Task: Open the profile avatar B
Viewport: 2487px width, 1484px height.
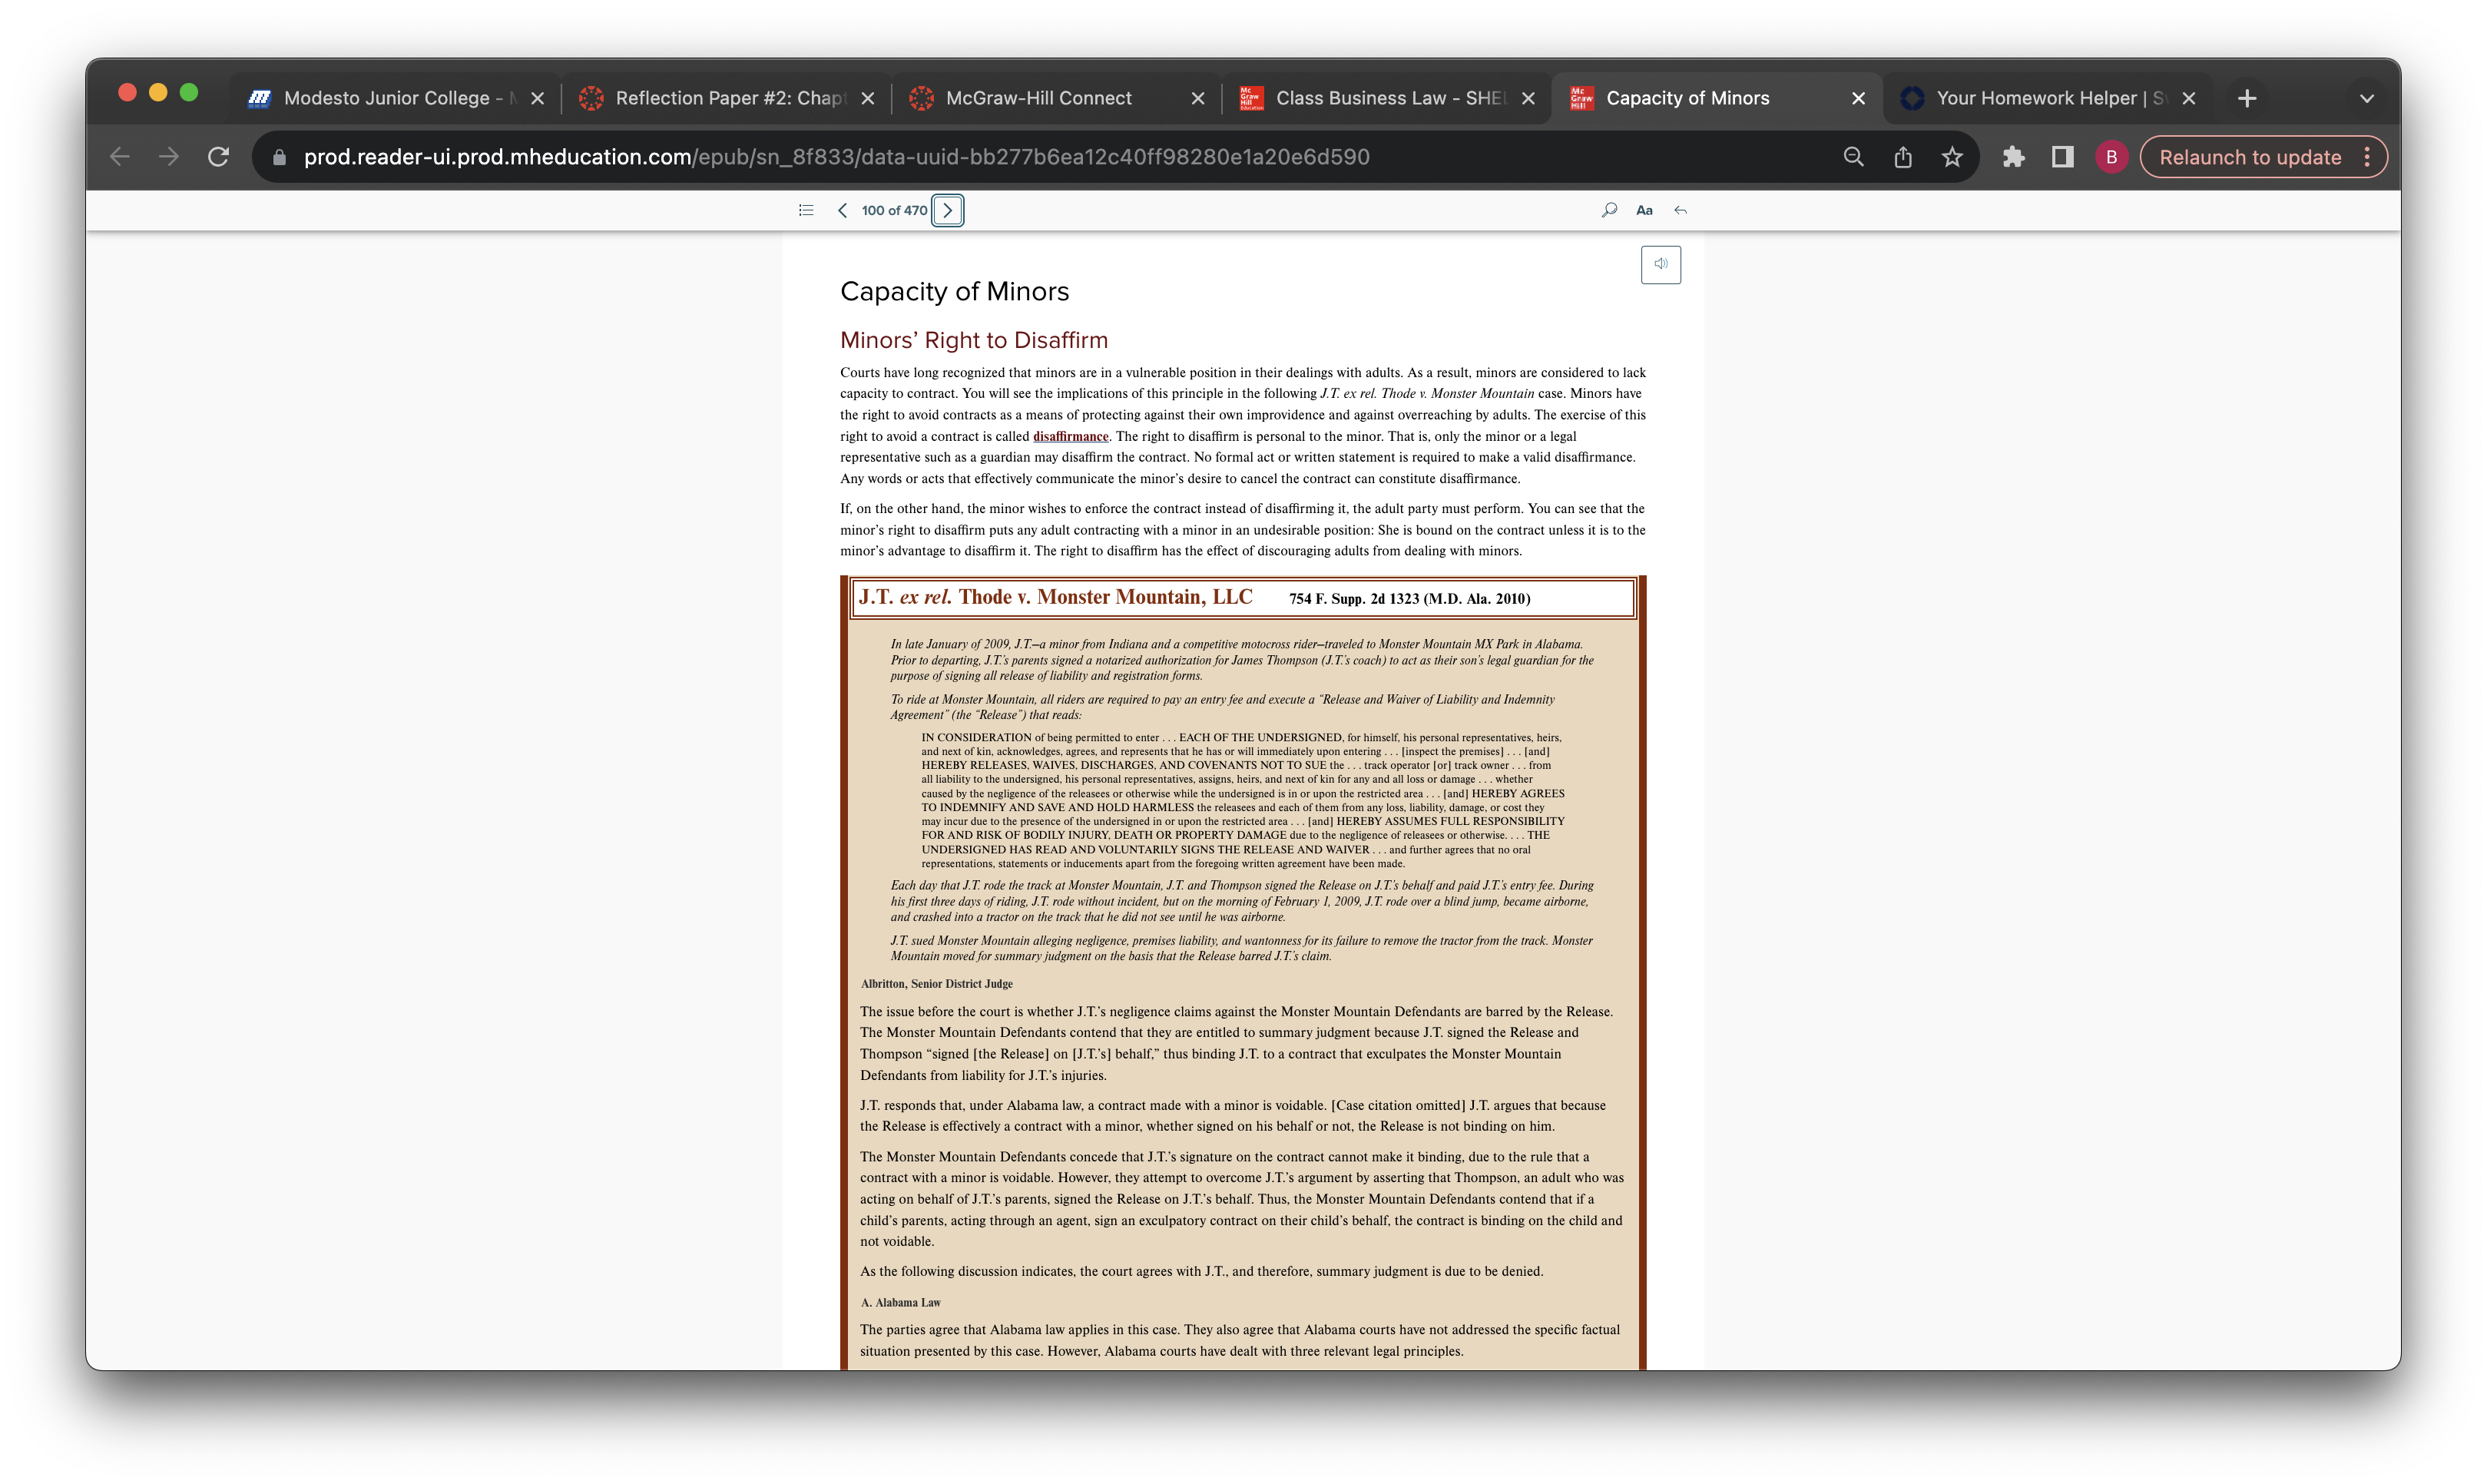Action: point(2111,157)
